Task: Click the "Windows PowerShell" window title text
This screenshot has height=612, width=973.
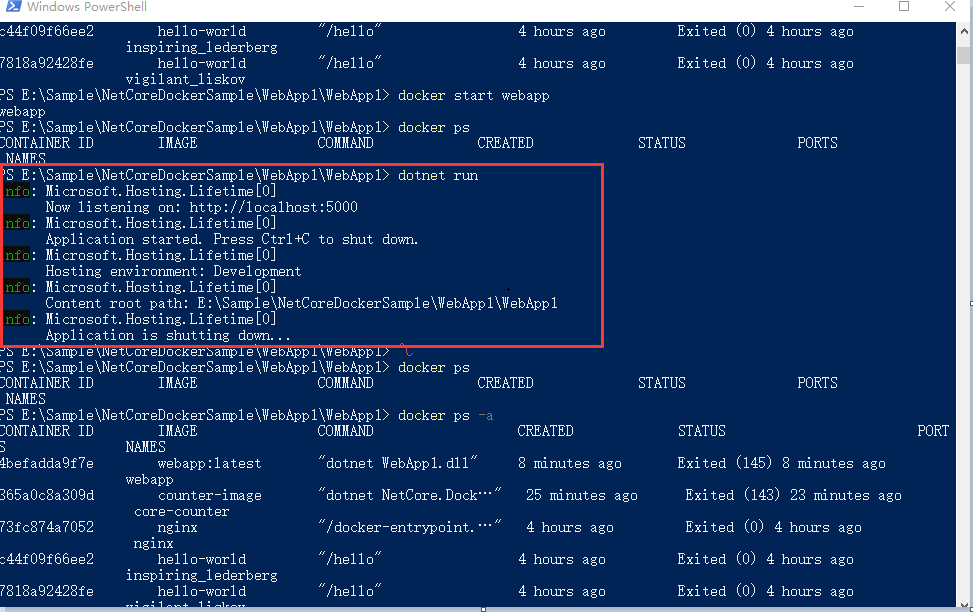Action: pos(86,7)
